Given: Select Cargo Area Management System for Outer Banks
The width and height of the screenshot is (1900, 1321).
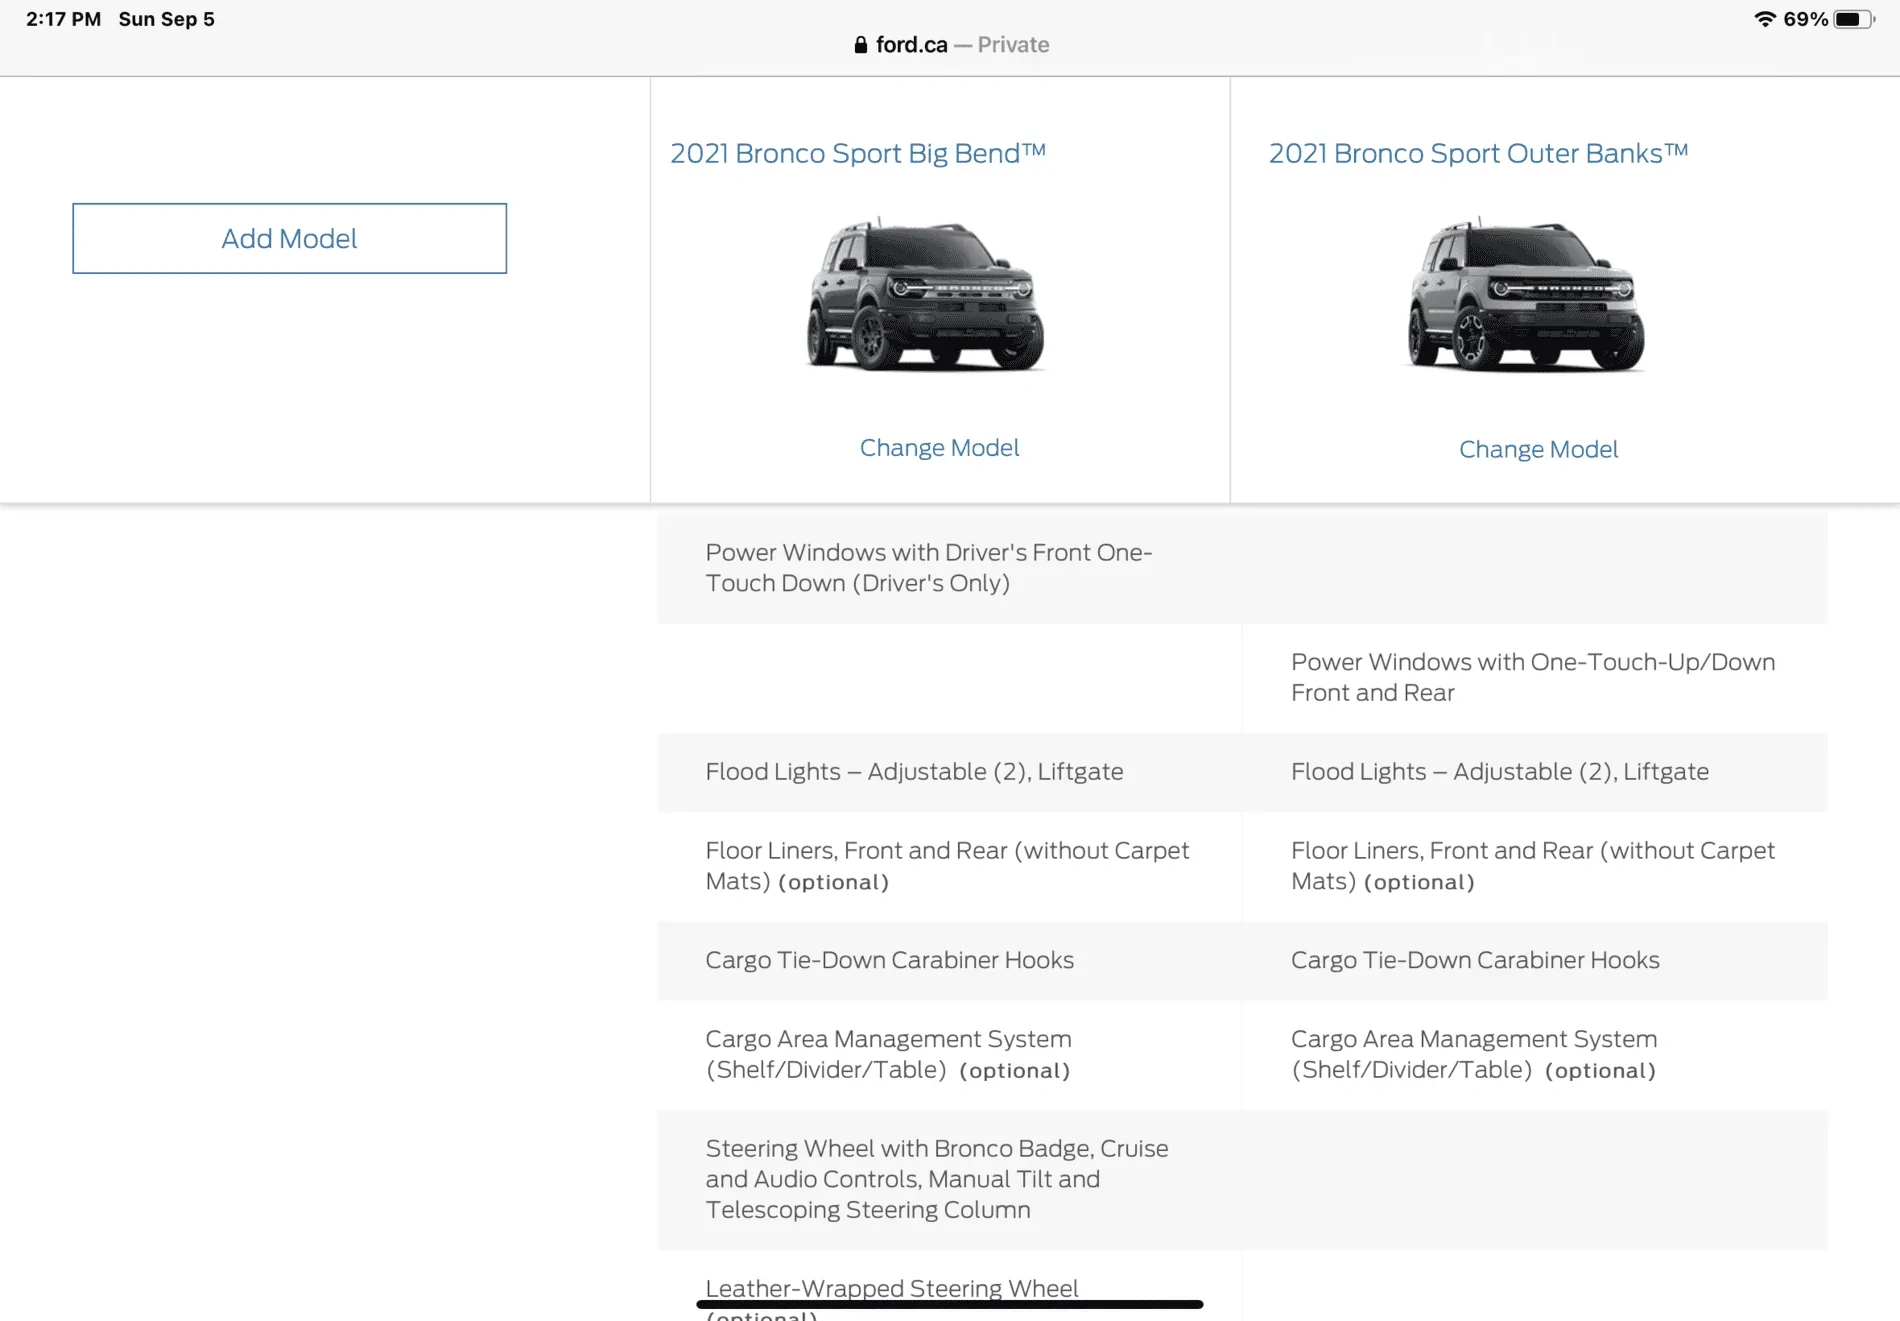Looking at the screenshot, I should click(1473, 1055).
